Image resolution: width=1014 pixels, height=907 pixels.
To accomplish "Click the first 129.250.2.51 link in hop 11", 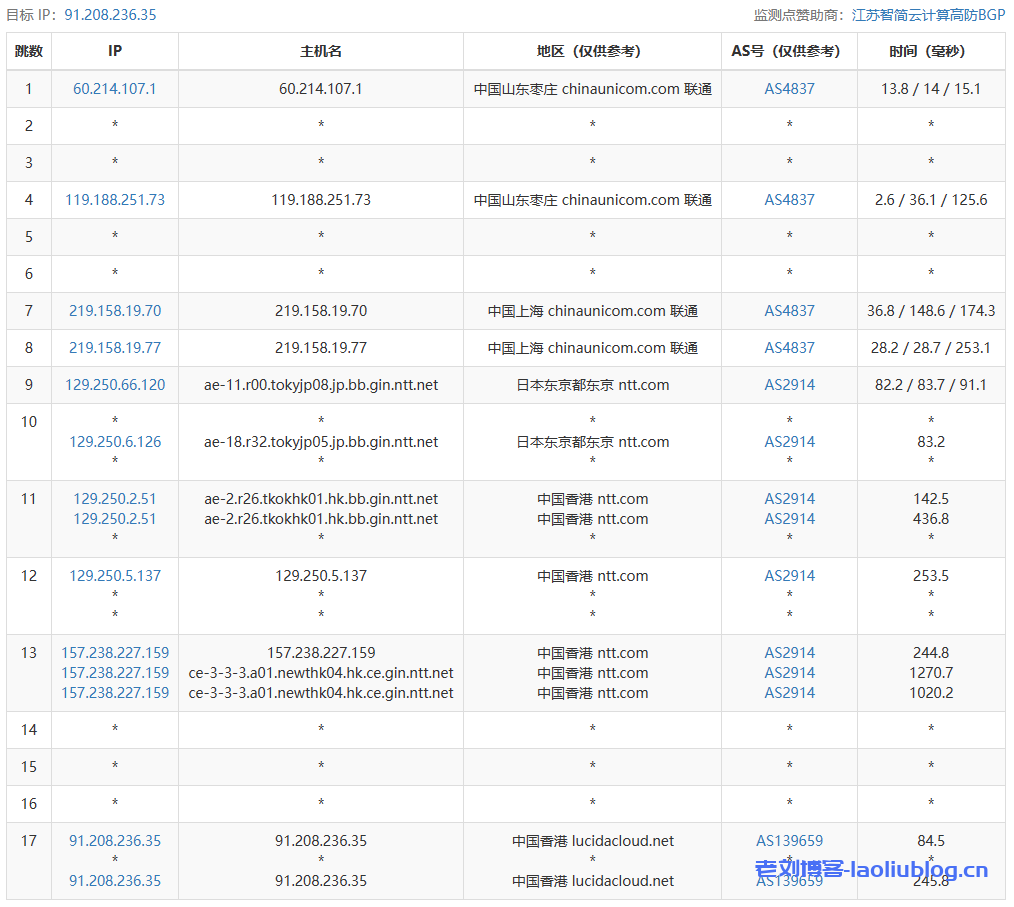I will 115,499.
